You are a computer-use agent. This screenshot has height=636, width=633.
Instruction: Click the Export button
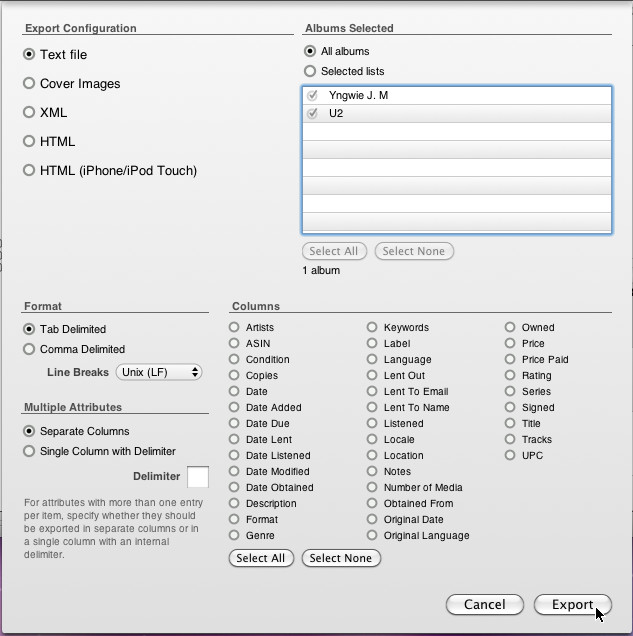(573, 604)
